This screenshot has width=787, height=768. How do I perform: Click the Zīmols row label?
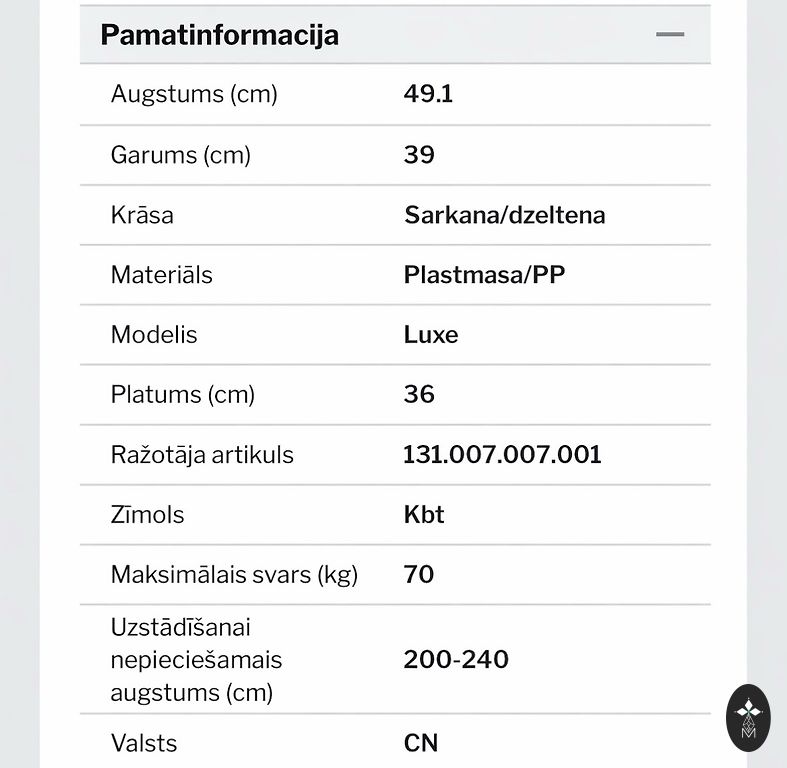[147, 515]
